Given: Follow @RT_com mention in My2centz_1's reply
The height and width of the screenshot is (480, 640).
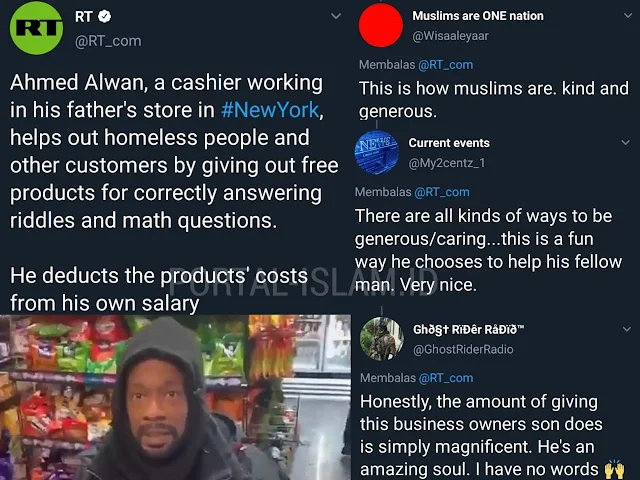Looking at the screenshot, I should pyautogui.click(x=442, y=192).
